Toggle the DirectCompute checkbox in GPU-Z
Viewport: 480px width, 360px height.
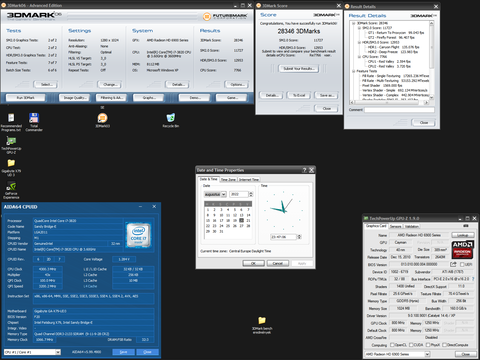coord(444,345)
